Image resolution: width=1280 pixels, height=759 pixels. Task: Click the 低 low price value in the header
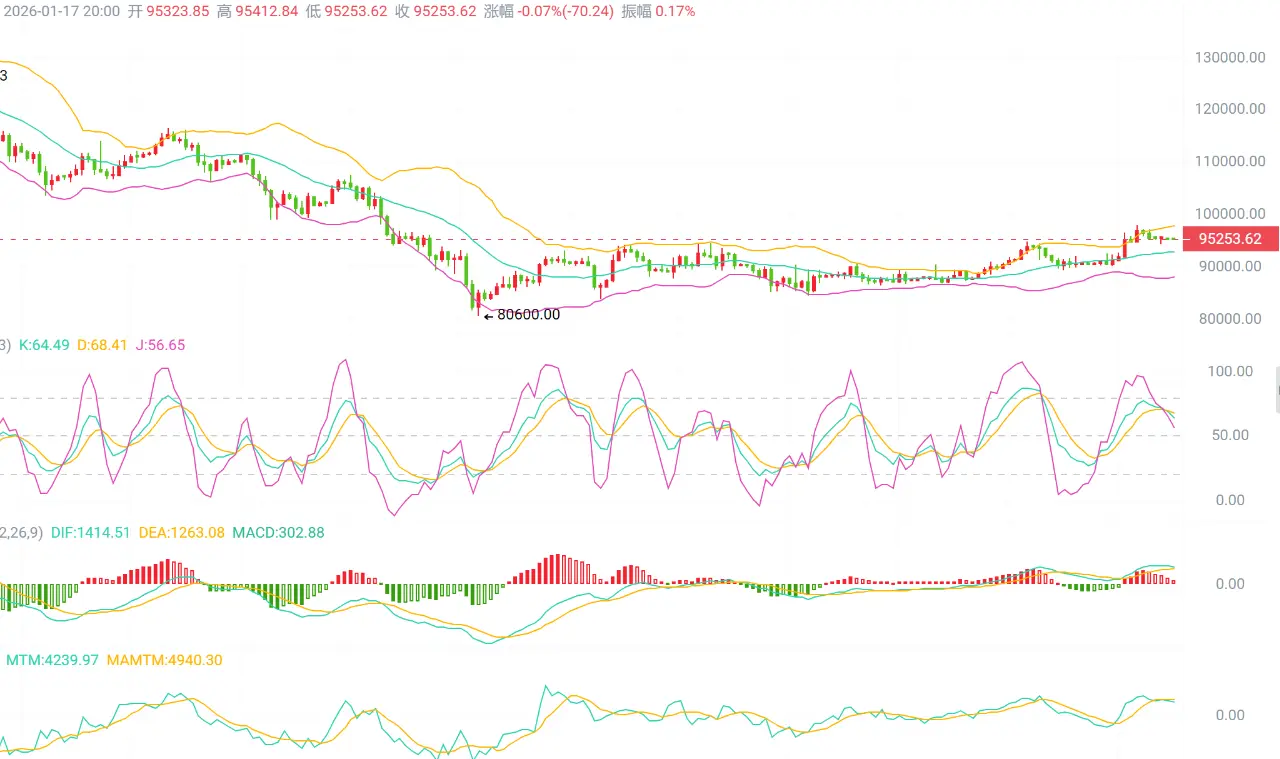pyautogui.click(x=357, y=11)
